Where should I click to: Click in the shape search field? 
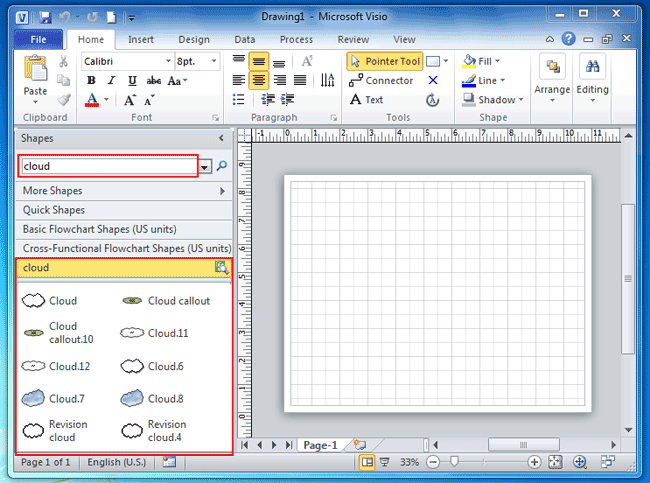(108, 166)
